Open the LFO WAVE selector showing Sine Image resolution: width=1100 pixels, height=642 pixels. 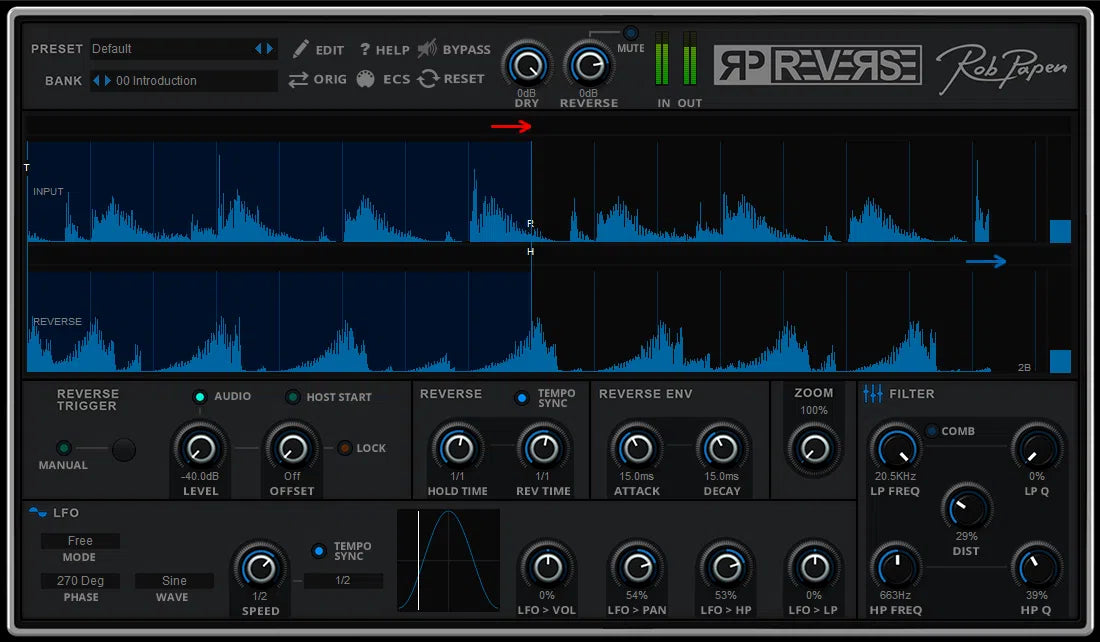(174, 580)
